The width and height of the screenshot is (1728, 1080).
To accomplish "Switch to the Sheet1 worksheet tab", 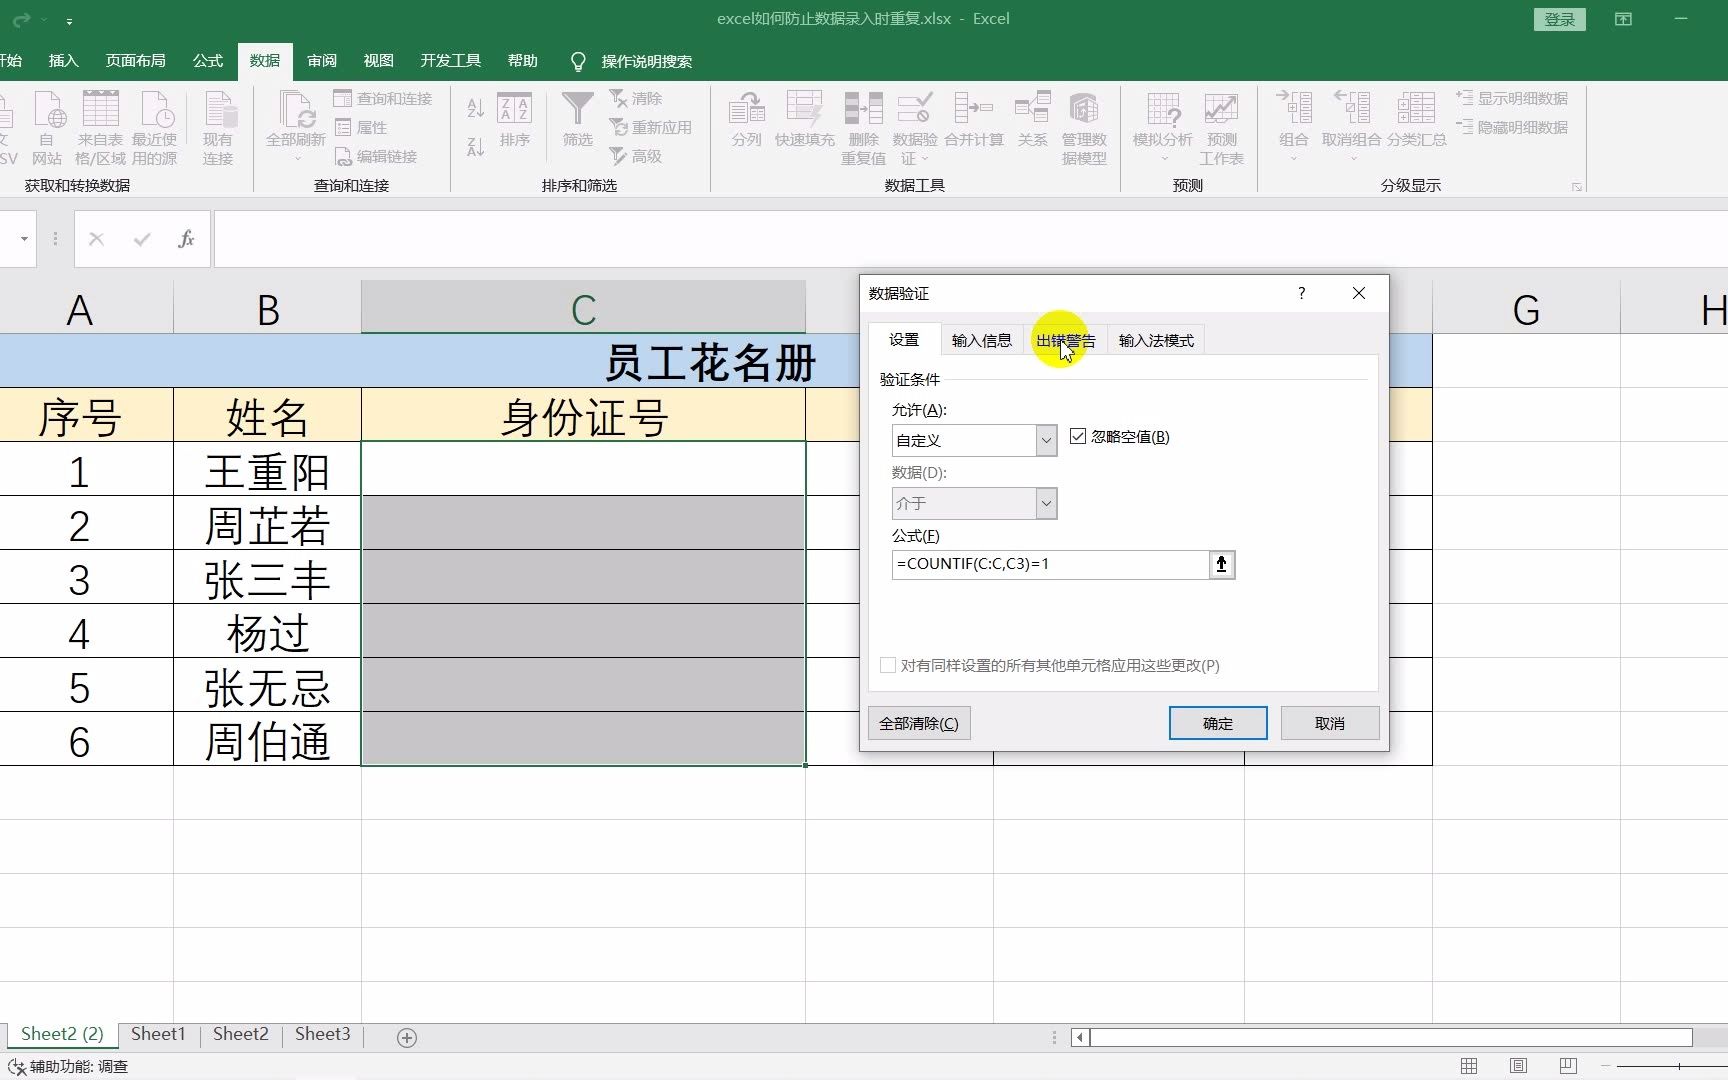I will [158, 1034].
